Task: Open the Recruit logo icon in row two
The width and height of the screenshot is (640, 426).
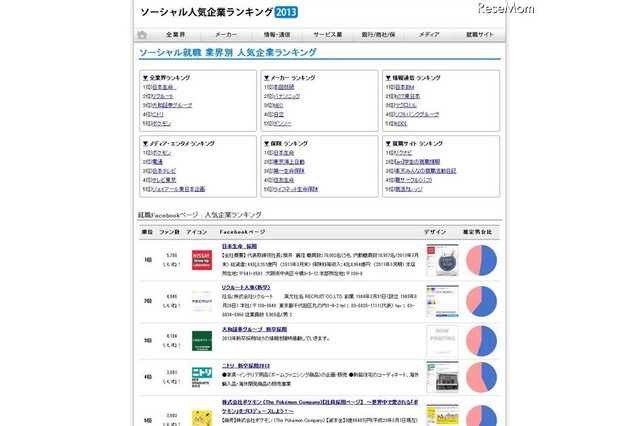Action: [202, 301]
